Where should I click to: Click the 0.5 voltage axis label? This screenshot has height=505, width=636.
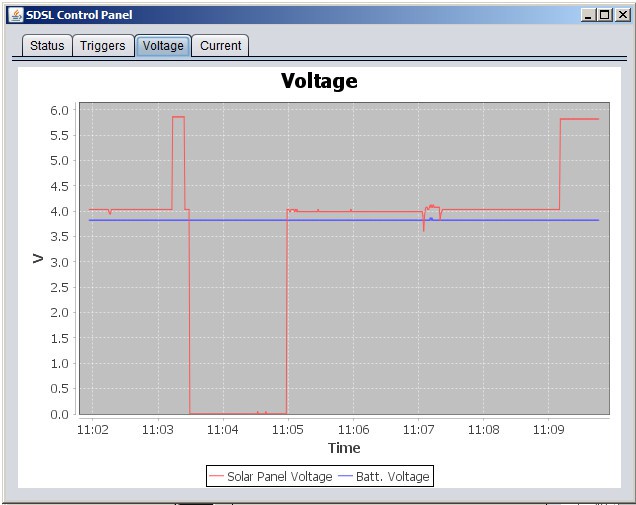60,389
